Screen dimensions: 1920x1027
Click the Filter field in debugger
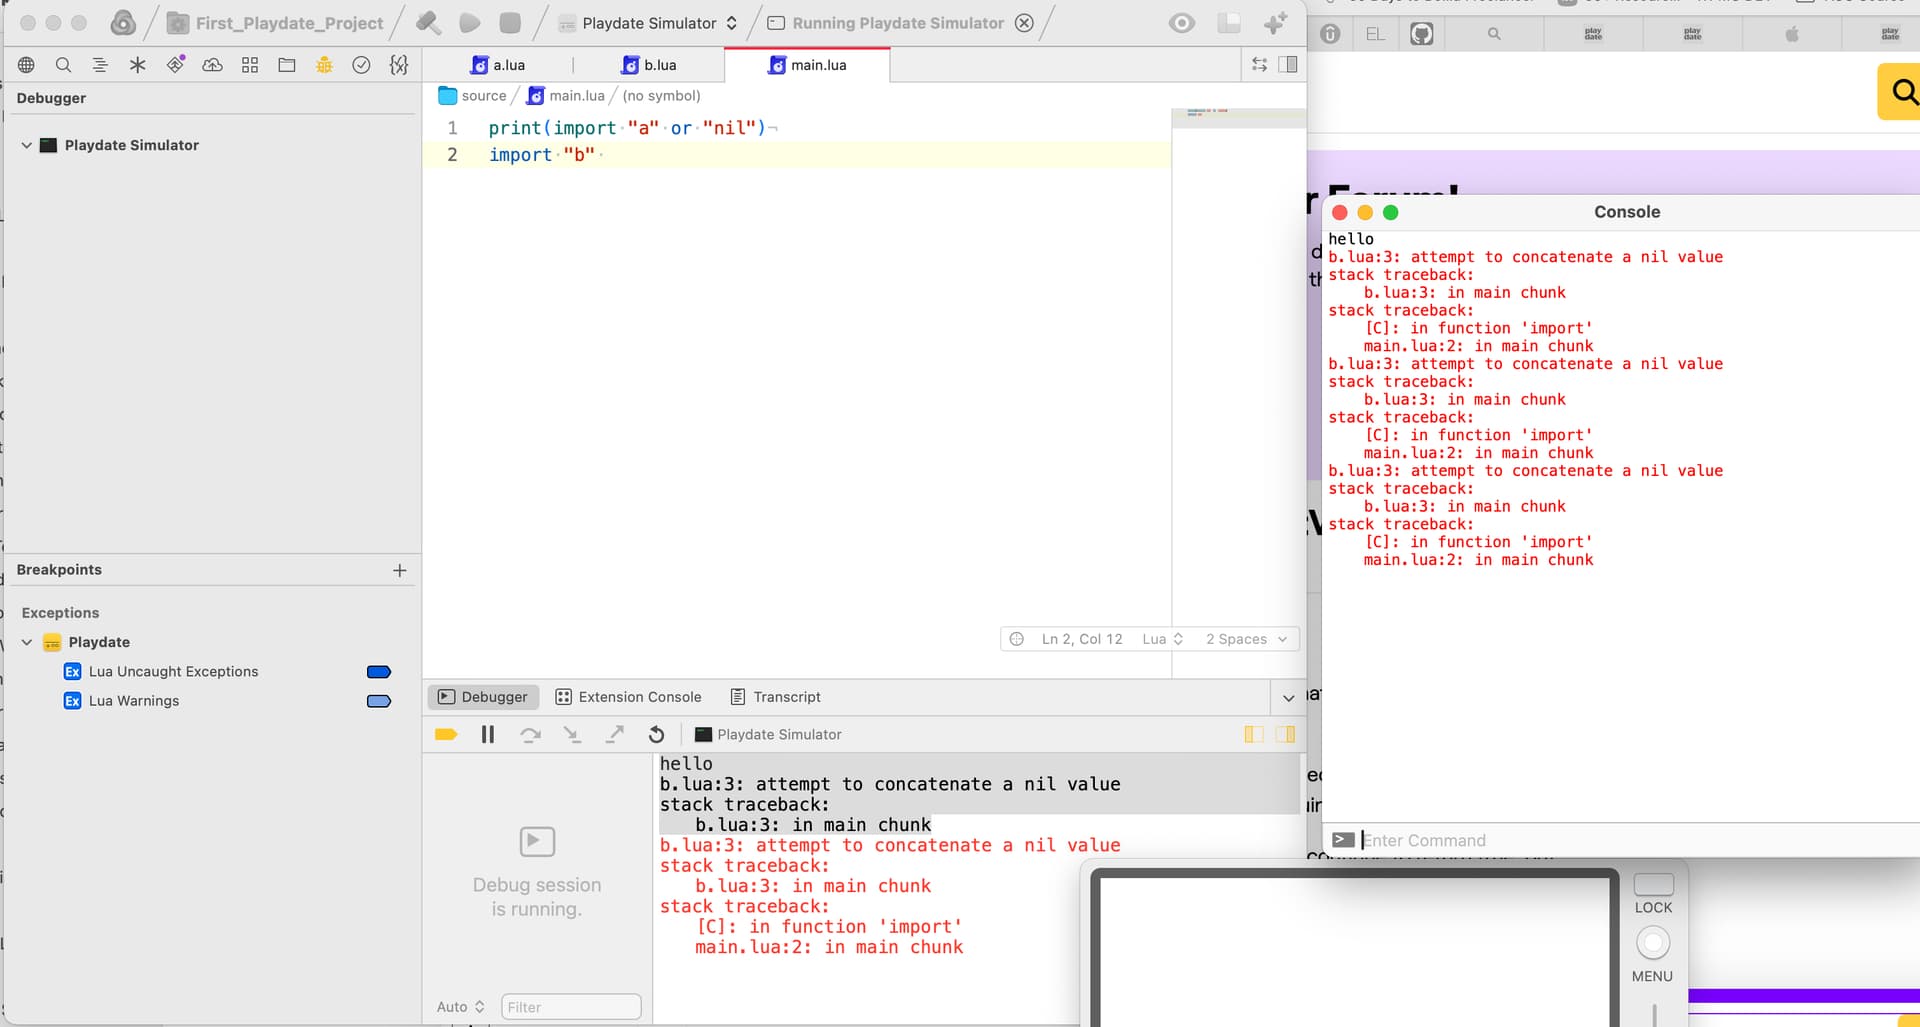tap(571, 1007)
